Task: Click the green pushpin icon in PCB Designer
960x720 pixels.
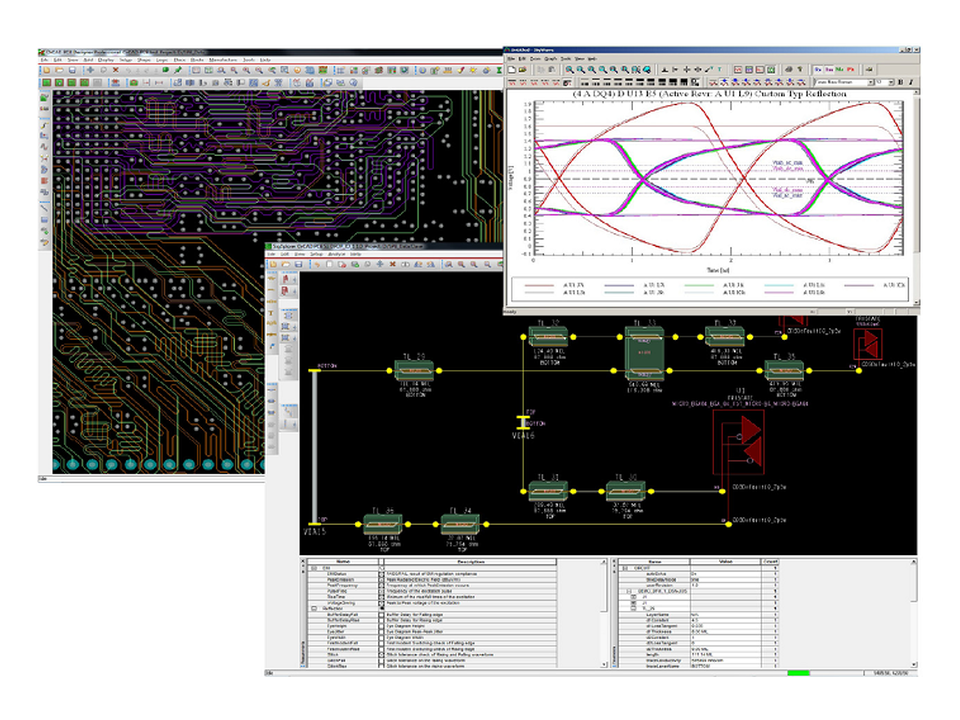Action: point(178,70)
